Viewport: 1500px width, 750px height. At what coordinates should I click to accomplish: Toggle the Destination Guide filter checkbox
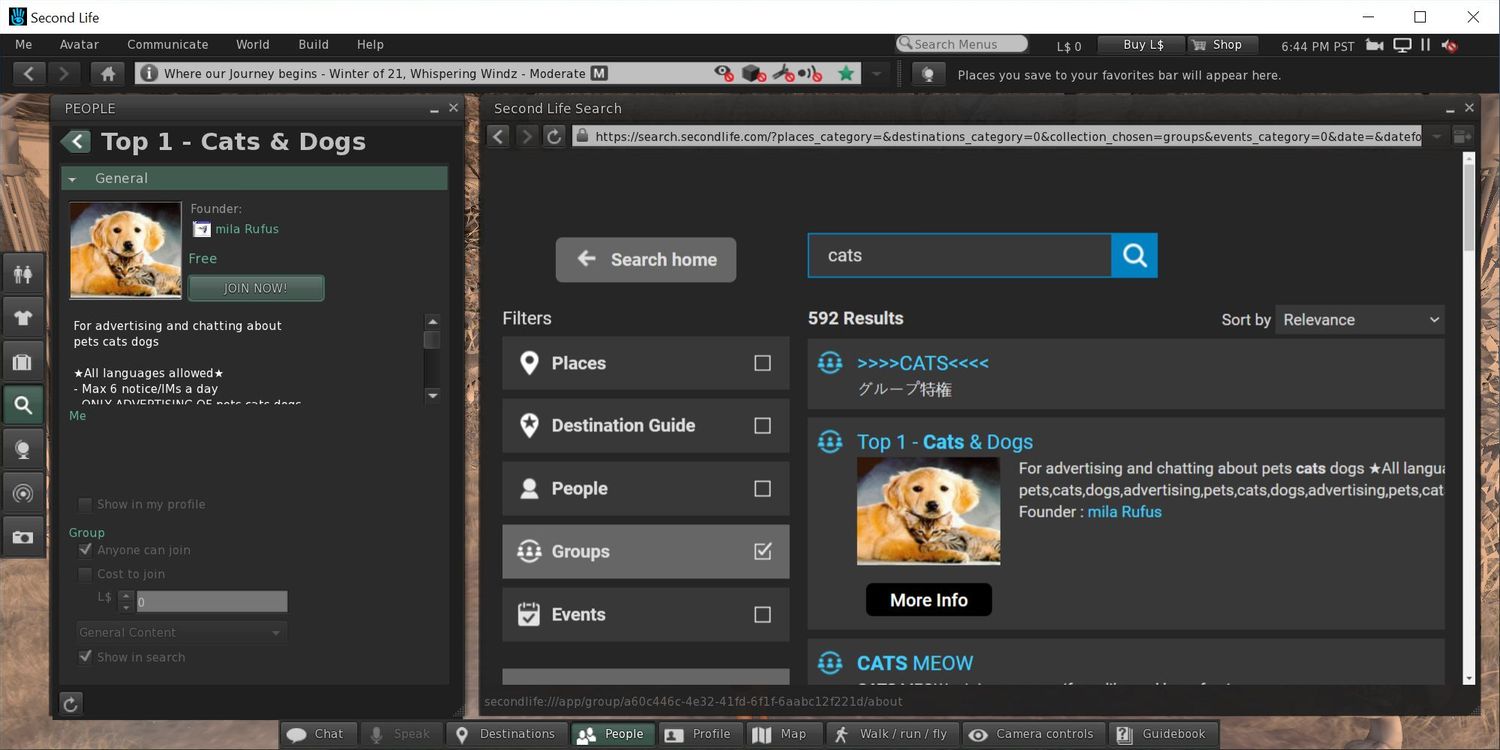tap(762, 426)
